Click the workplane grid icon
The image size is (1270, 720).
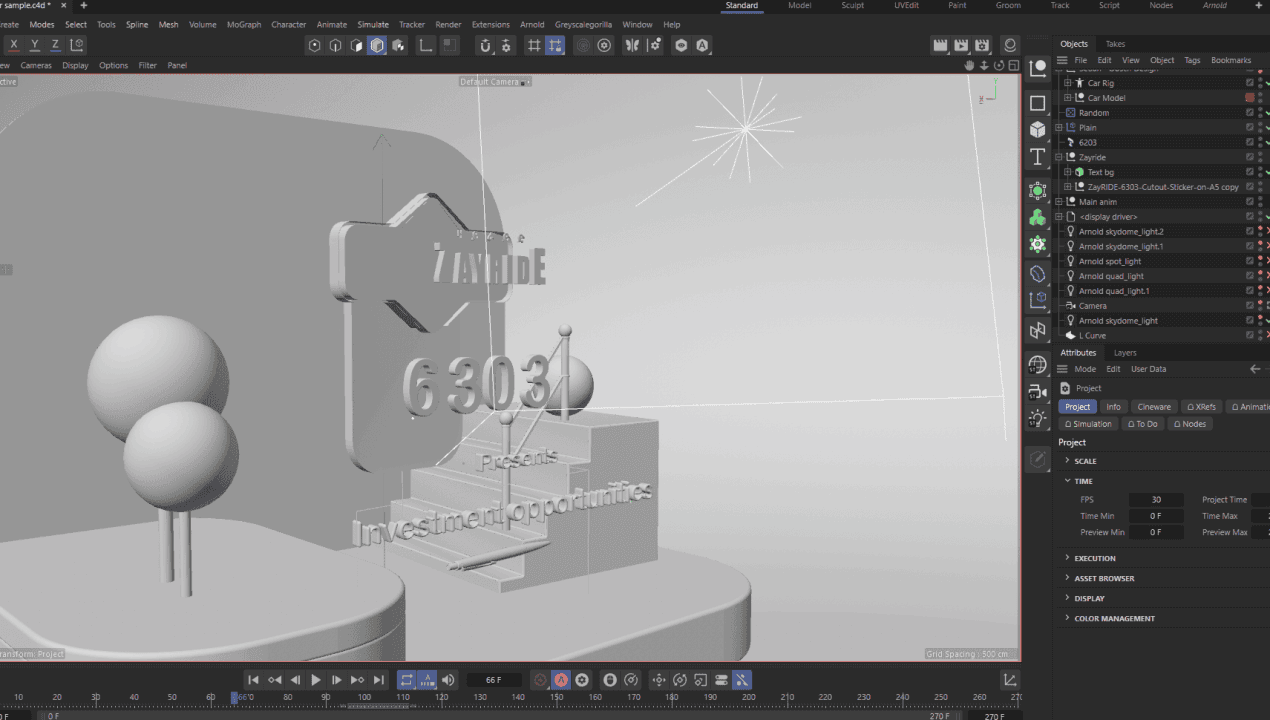[534, 45]
